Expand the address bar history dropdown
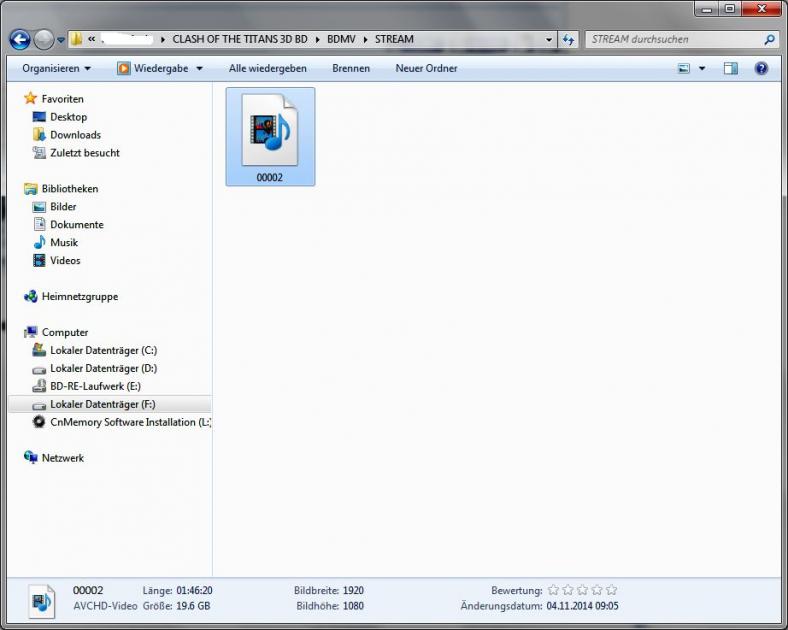The image size is (788, 630). pyautogui.click(x=549, y=39)
